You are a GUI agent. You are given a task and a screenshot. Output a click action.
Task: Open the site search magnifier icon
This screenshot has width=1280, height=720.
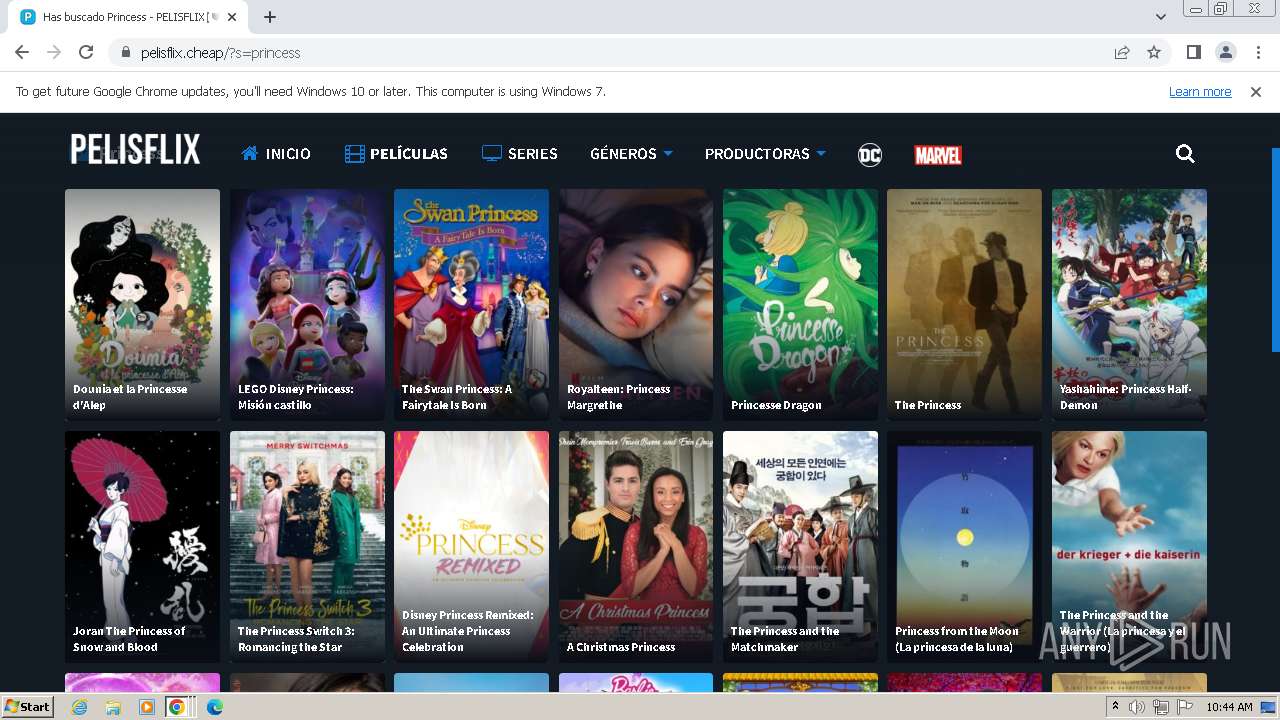pos(1185,154)
